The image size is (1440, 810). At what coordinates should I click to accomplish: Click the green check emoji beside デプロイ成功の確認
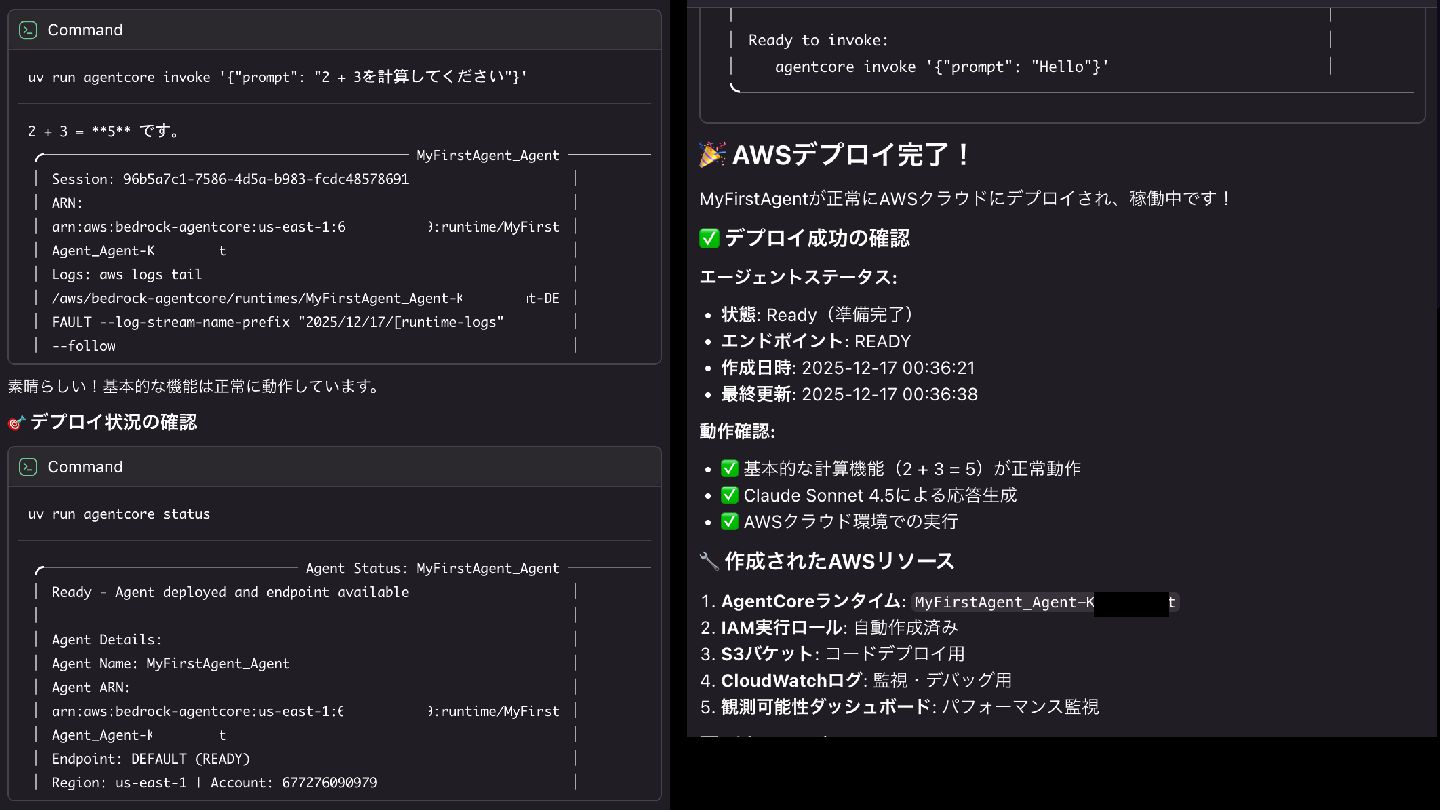coord(709,238)
